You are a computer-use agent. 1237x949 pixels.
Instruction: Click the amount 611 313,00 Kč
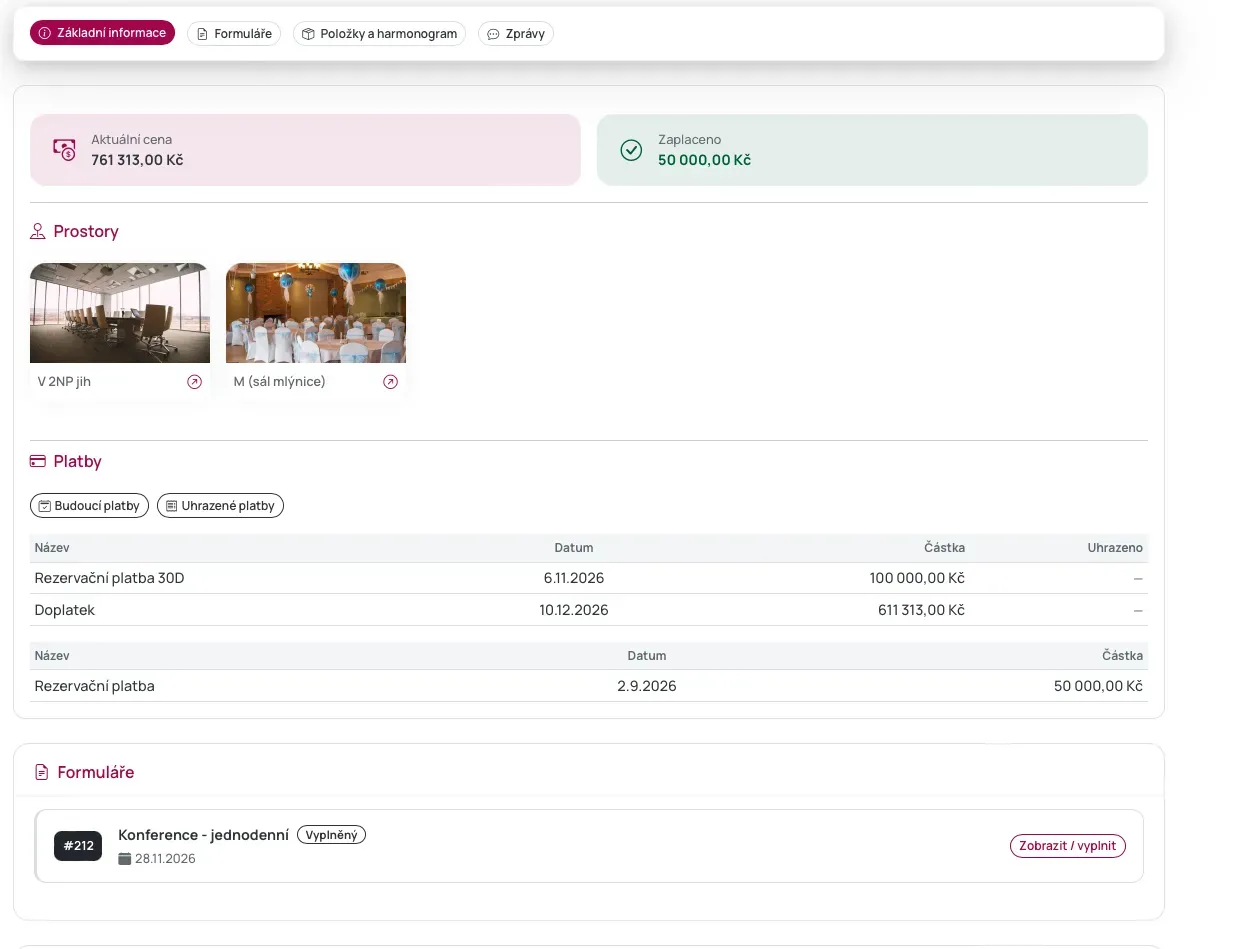click(921, 610)
